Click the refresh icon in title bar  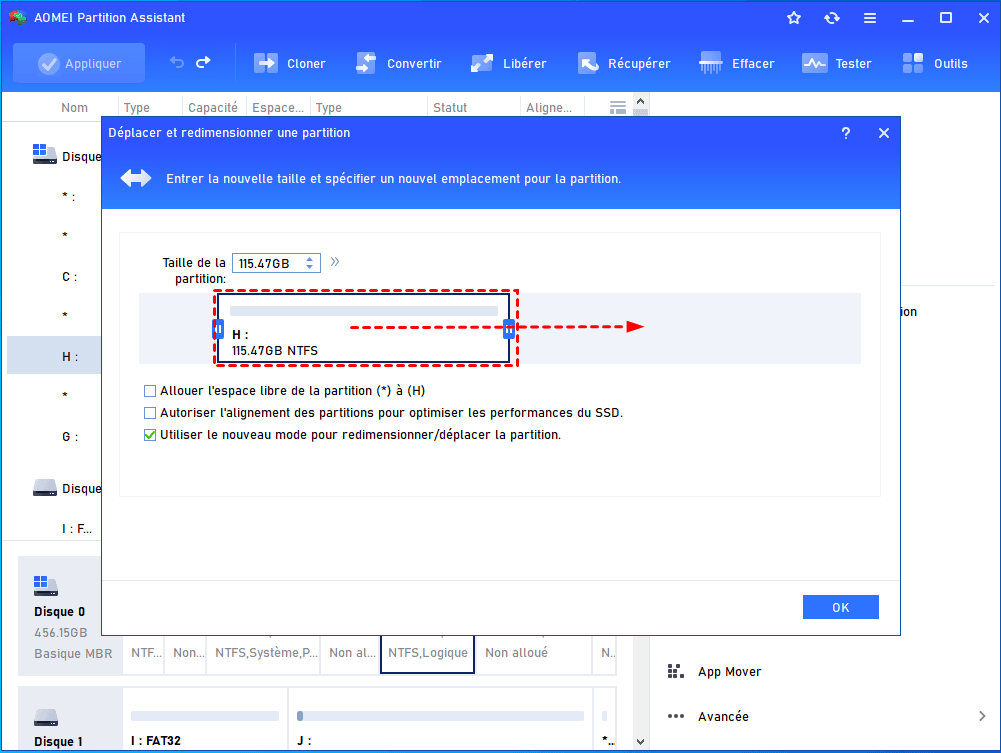(x=831, y=18)
